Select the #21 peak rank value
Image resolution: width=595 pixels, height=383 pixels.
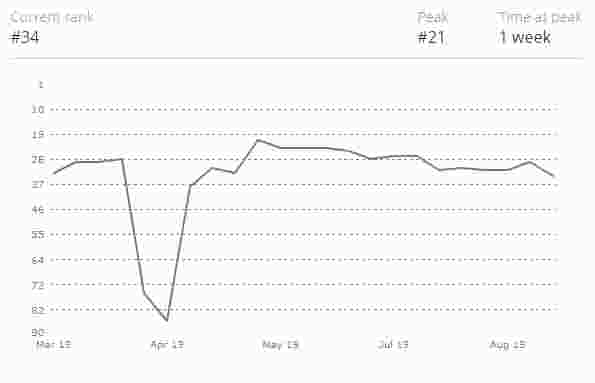(x=431, y=37)
